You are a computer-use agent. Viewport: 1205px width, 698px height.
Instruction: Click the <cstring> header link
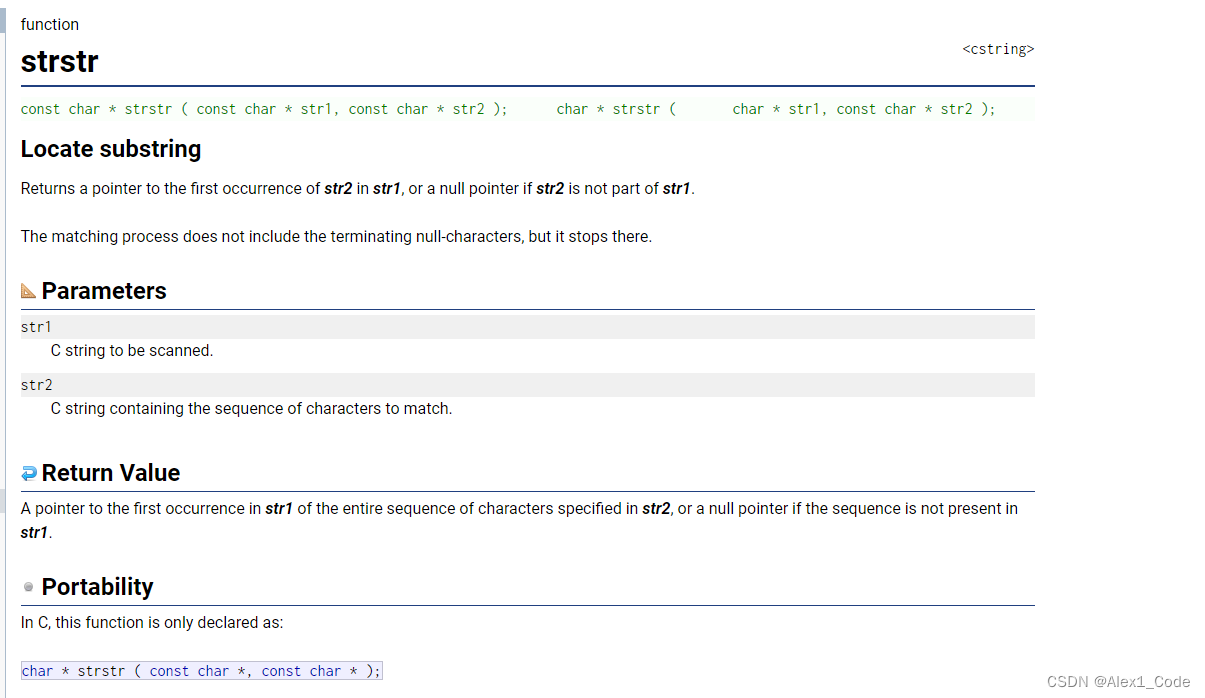click(x=998, y=49)
